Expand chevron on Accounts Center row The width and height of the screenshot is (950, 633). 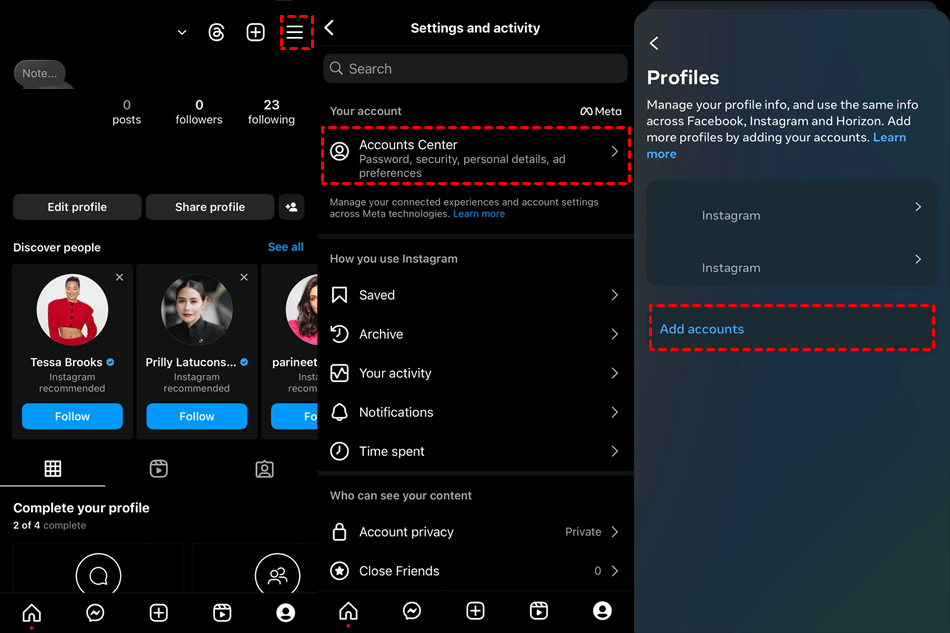tap(614, 151)
